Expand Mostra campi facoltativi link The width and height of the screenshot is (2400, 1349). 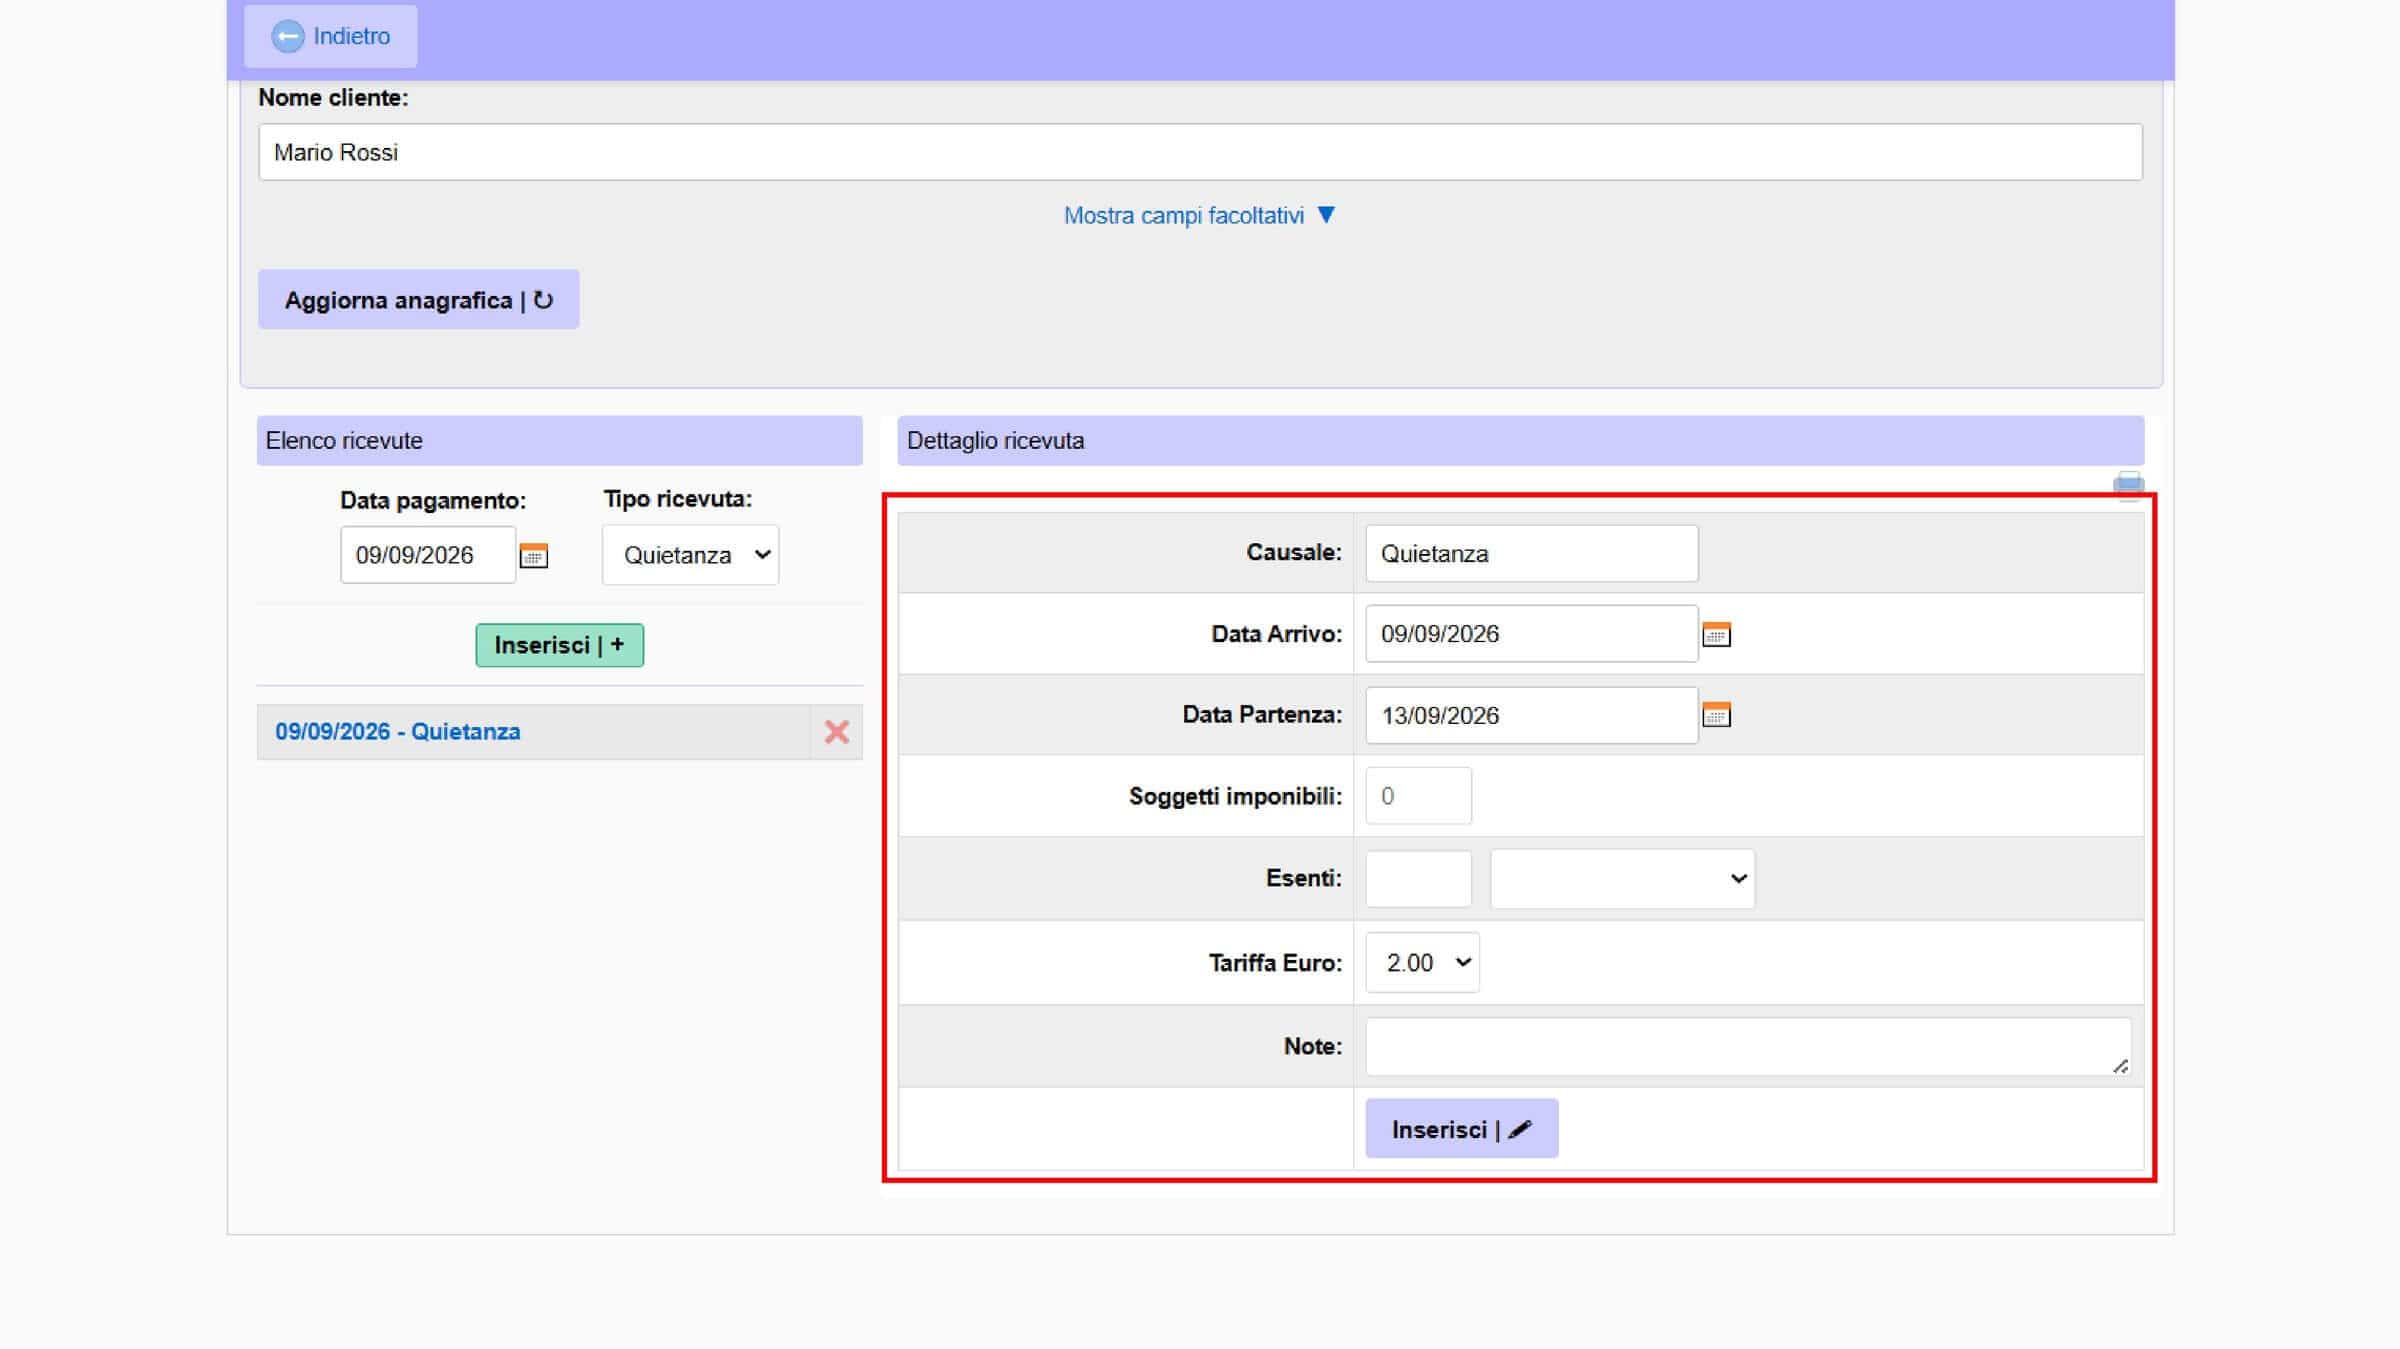(x=1199, y=215)
